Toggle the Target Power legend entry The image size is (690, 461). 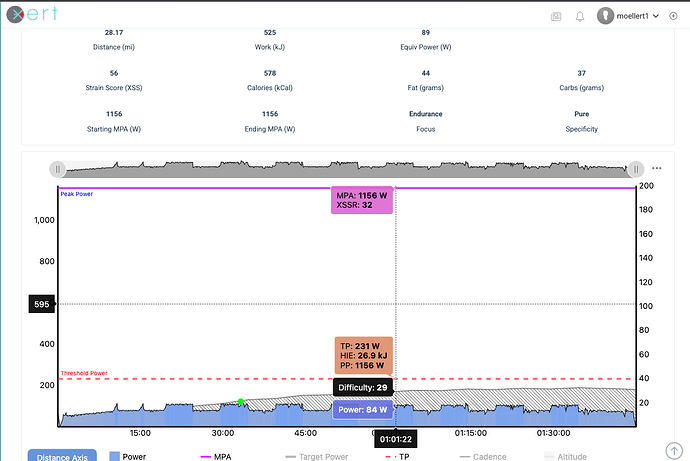click(317, 457)
